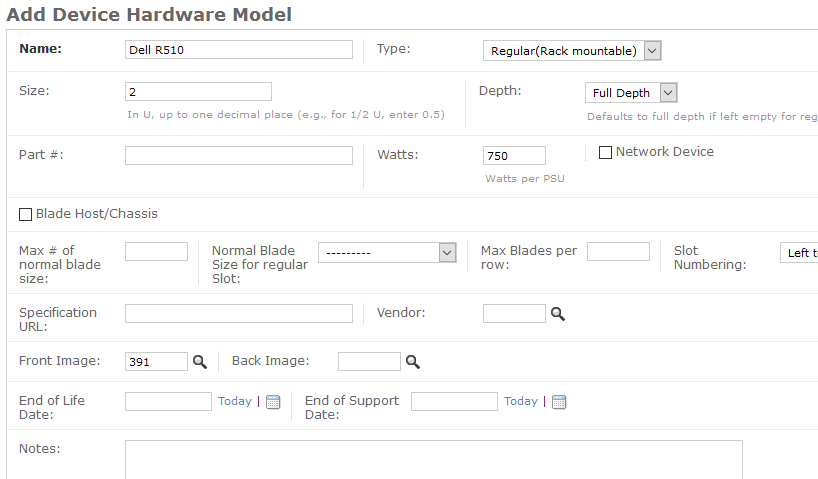Enable the Network Device checkbox
Screen dimensions: 818x479
[x=605, y=152]
